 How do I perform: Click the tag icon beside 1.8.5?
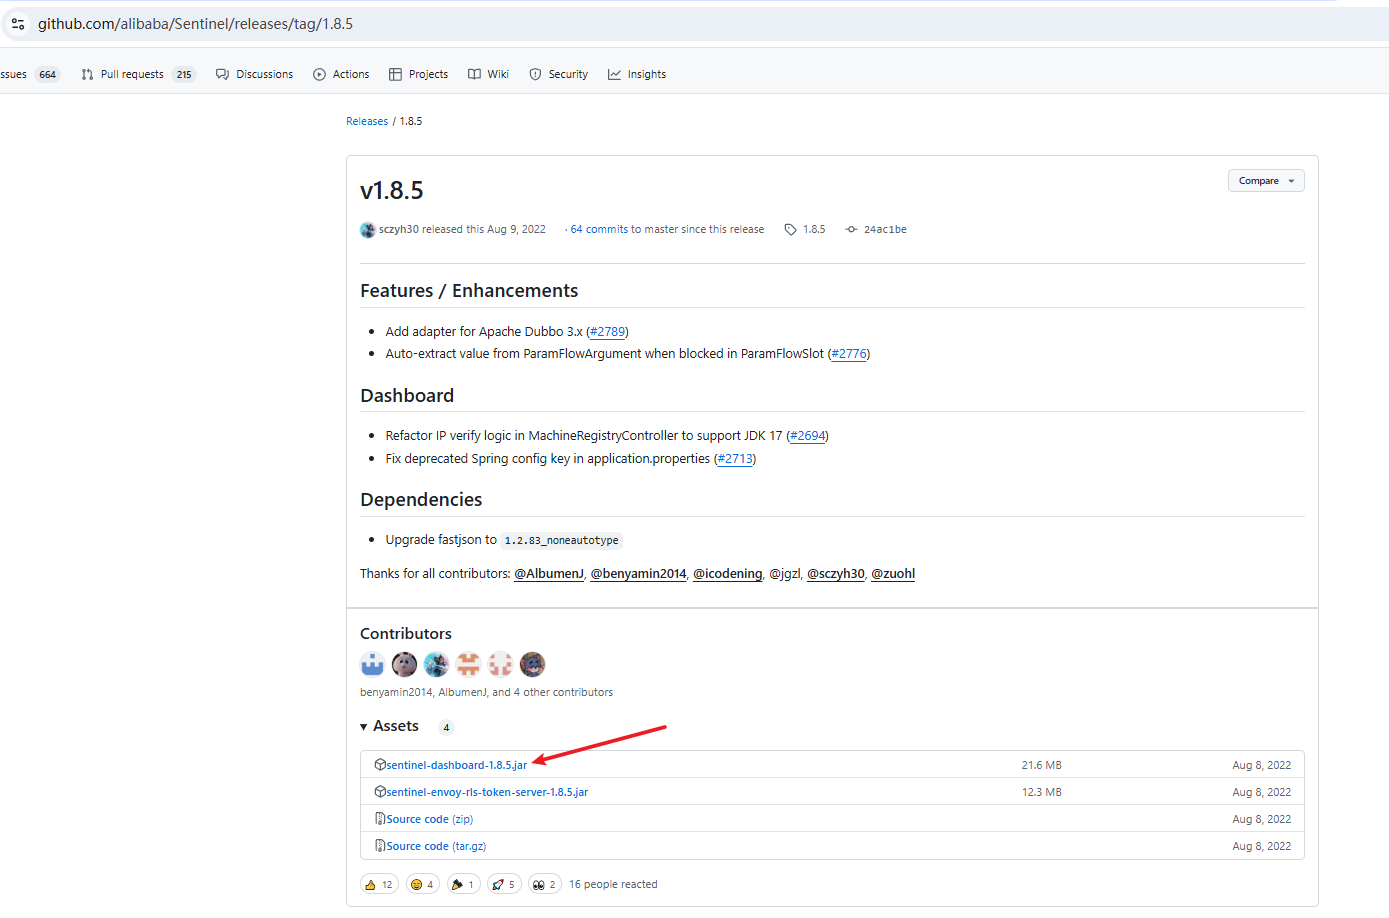791,229
